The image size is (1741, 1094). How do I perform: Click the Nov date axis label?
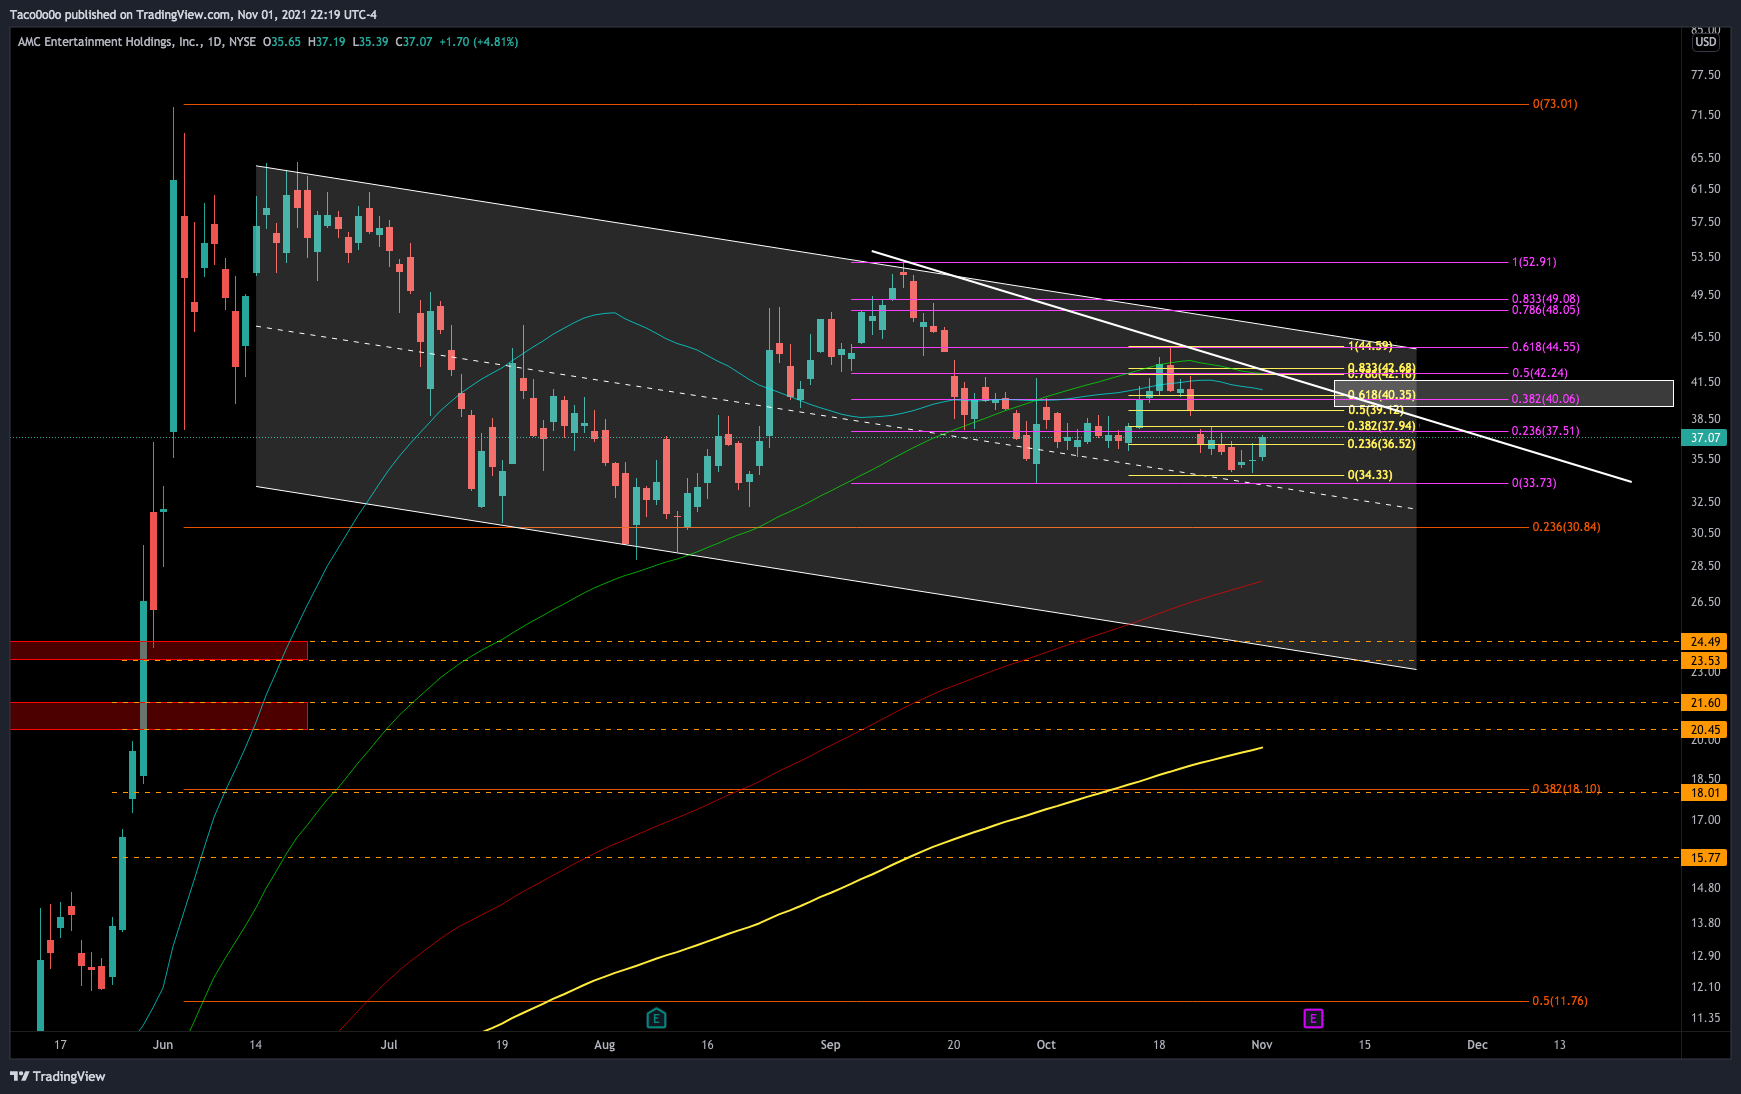[x=1262, y=1045]
